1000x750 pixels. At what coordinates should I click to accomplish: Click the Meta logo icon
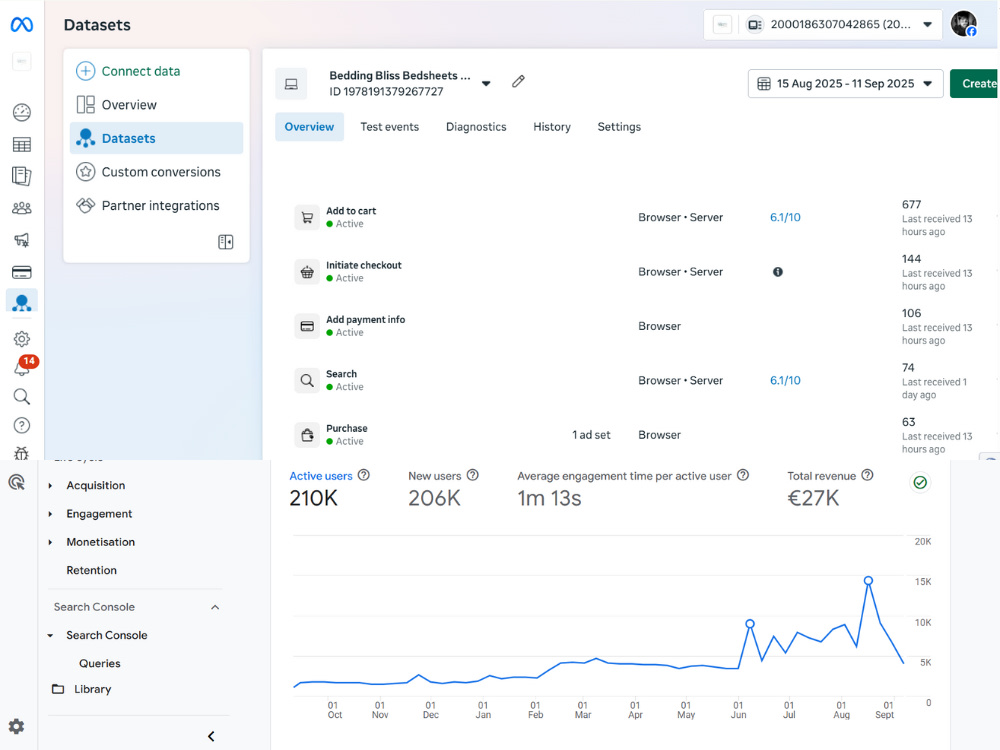22,25
